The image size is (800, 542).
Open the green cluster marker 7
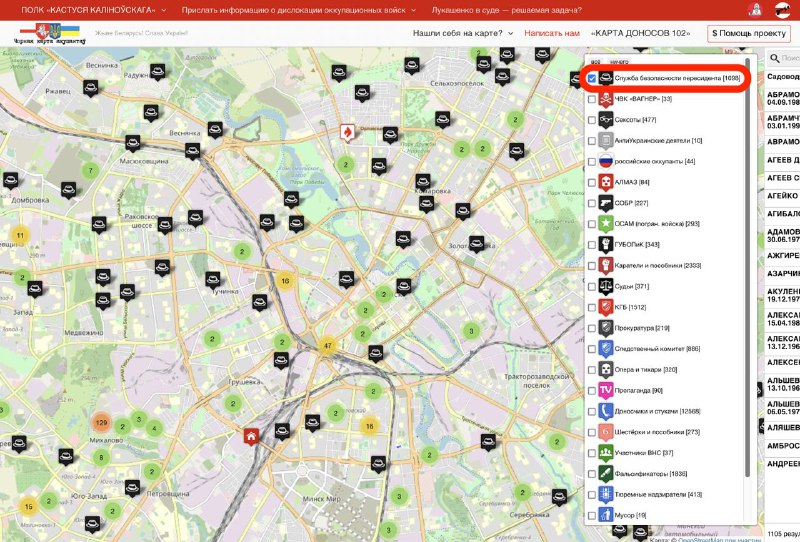(x=90, y=170)
